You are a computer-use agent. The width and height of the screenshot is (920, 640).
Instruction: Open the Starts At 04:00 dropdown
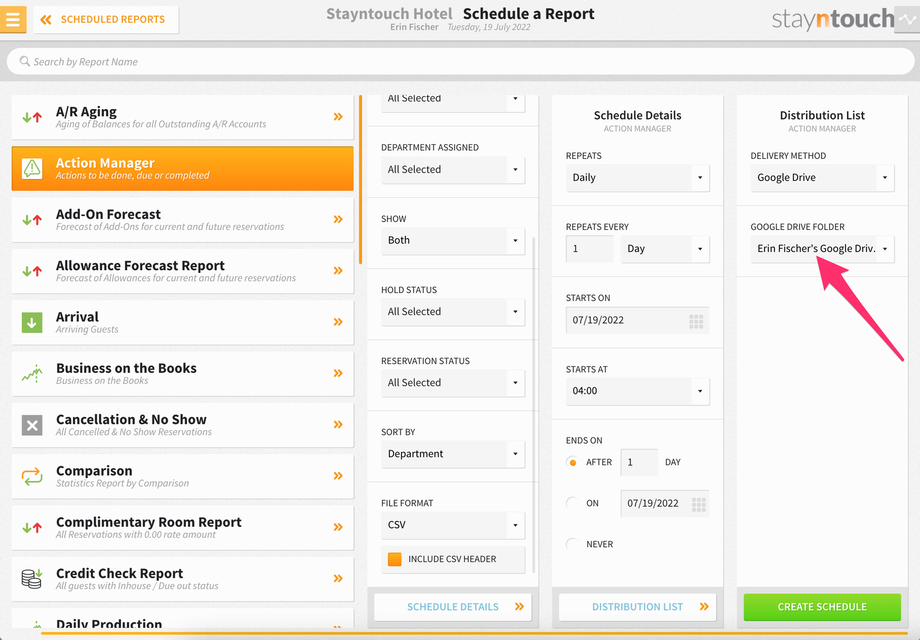click(x=638, y=391)
